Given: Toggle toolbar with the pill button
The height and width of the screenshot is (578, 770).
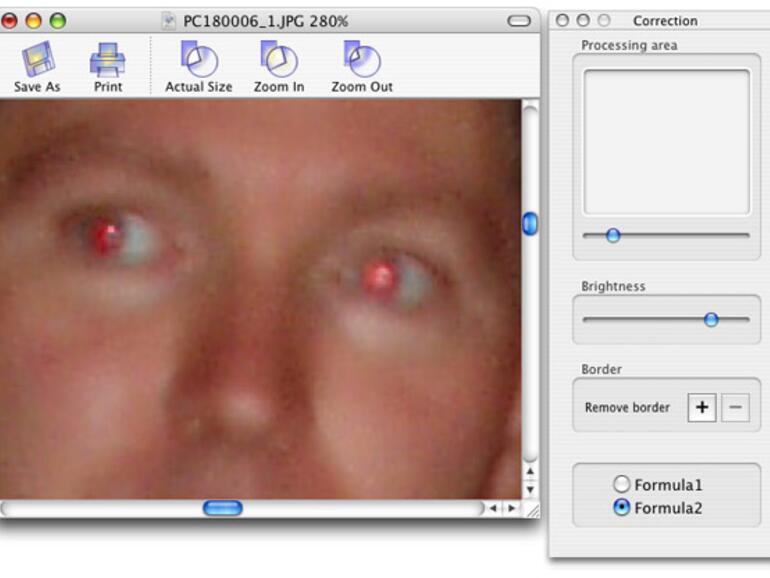Looking at the screenshot, I should point(519,21).
